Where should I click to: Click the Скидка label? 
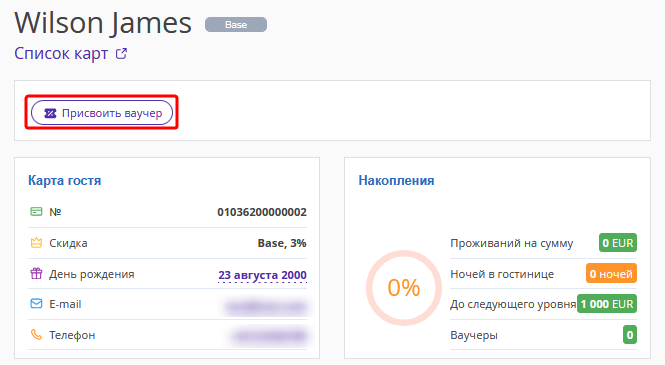(x=68, y=243)
